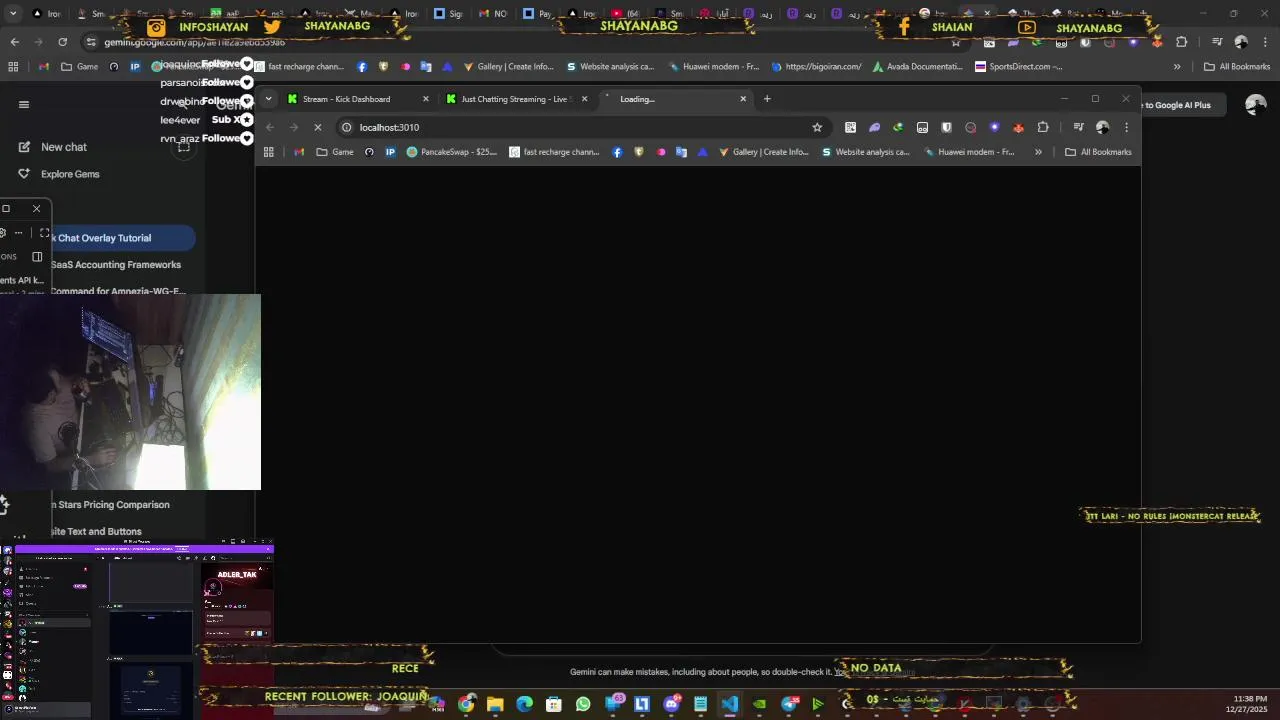This screenshot has width=1280, height=720.
Task: Open the Extensions puzzle icon in front window
Action: [x=1043, y=127]
